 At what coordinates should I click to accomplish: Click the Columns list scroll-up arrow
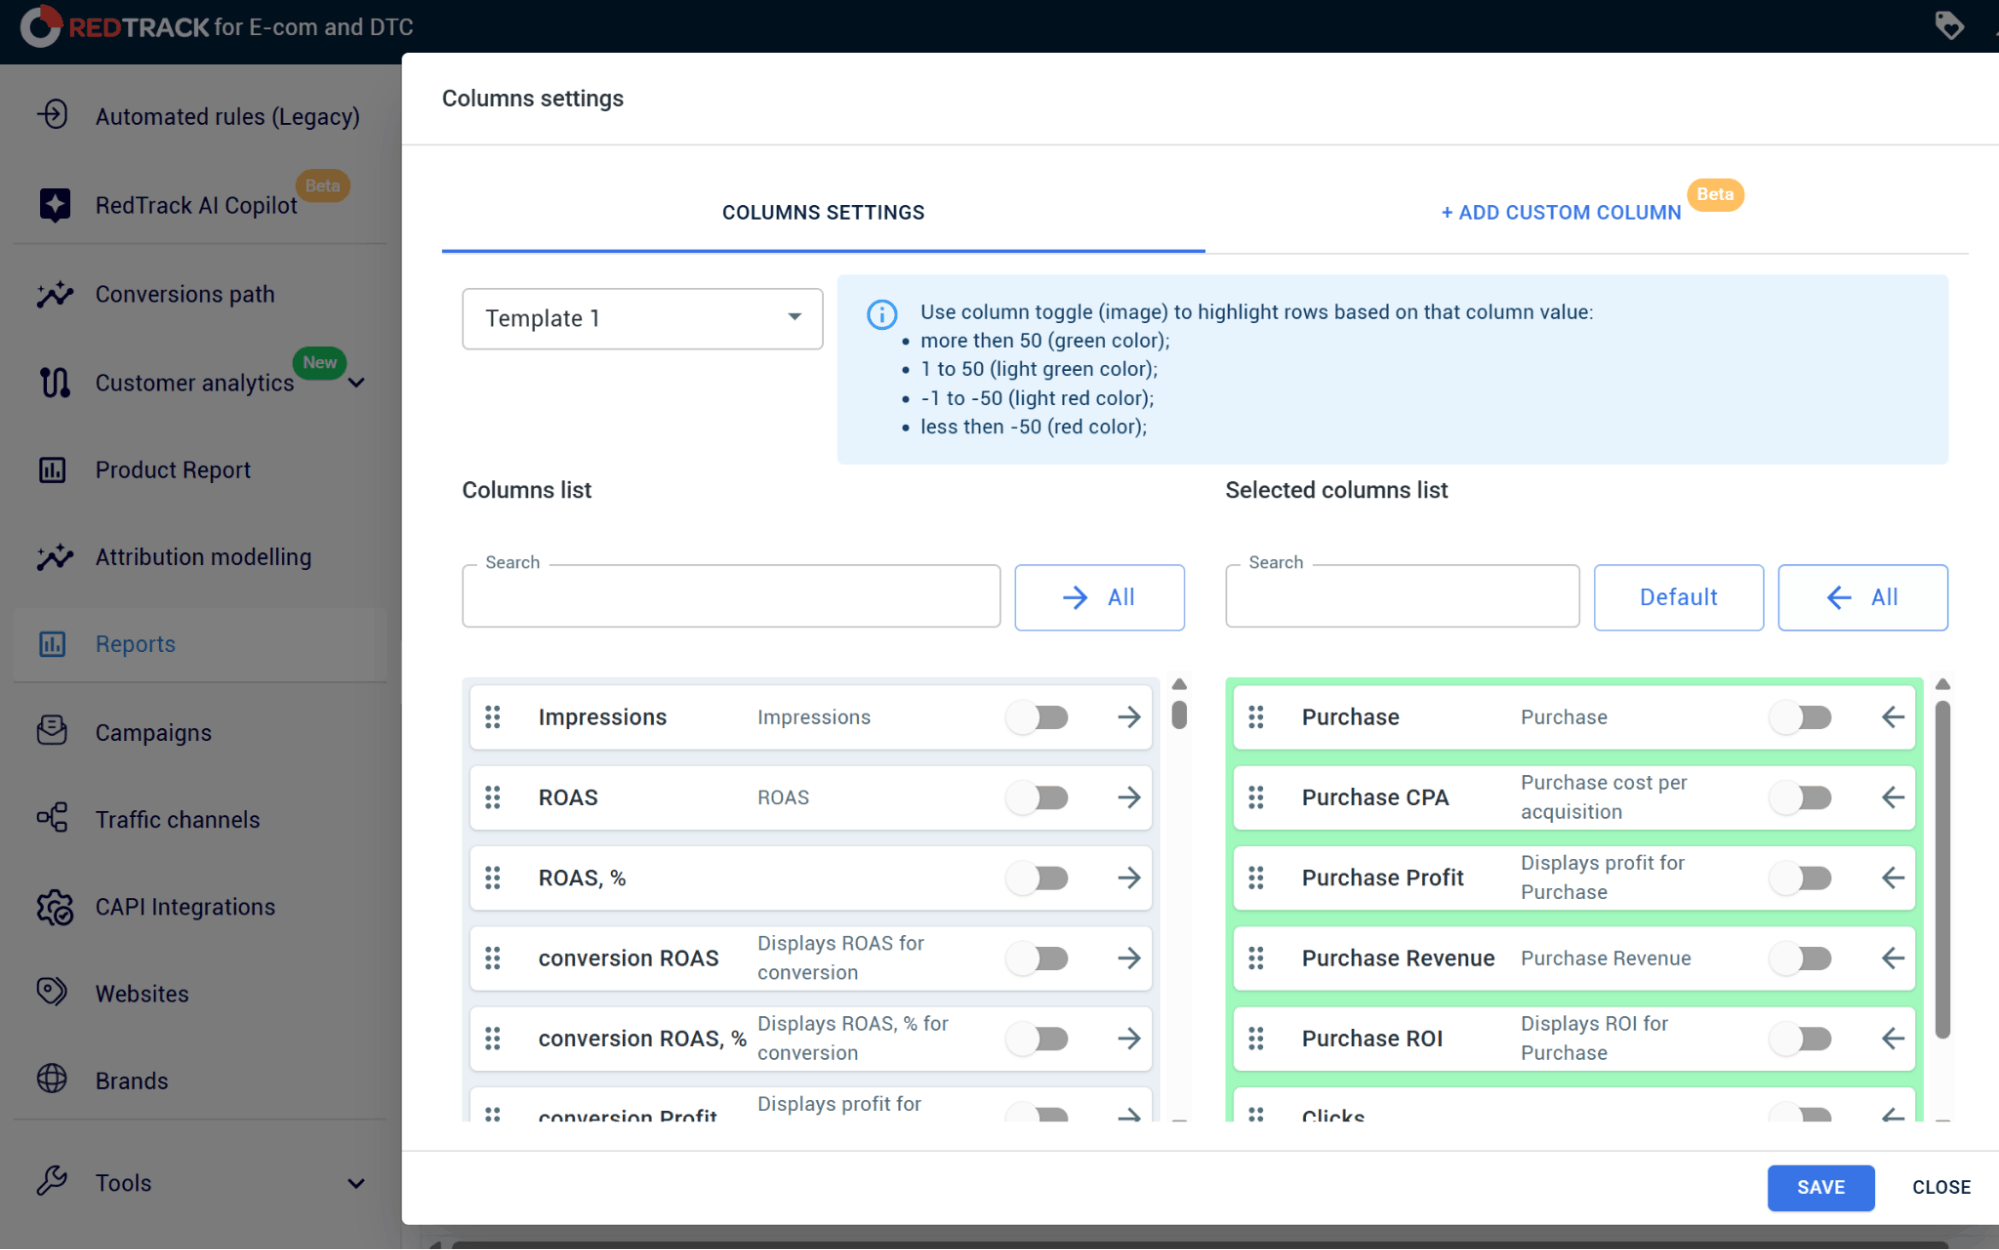point(1179,684)
